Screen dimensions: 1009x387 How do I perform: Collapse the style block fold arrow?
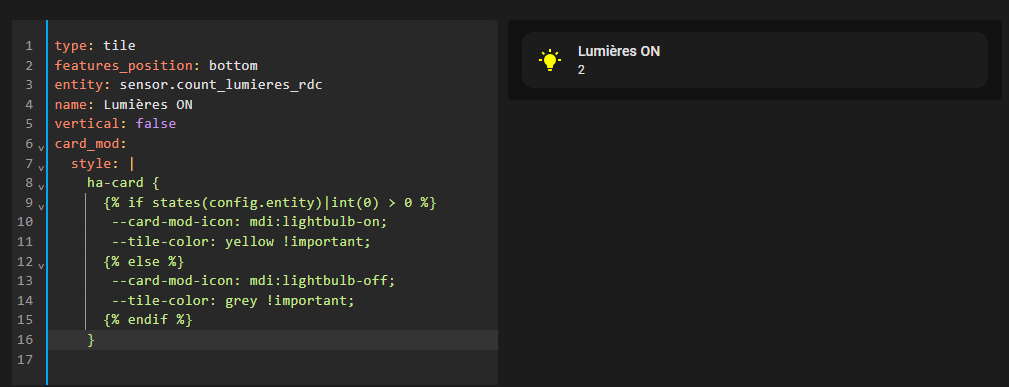(x=41, y=167)
